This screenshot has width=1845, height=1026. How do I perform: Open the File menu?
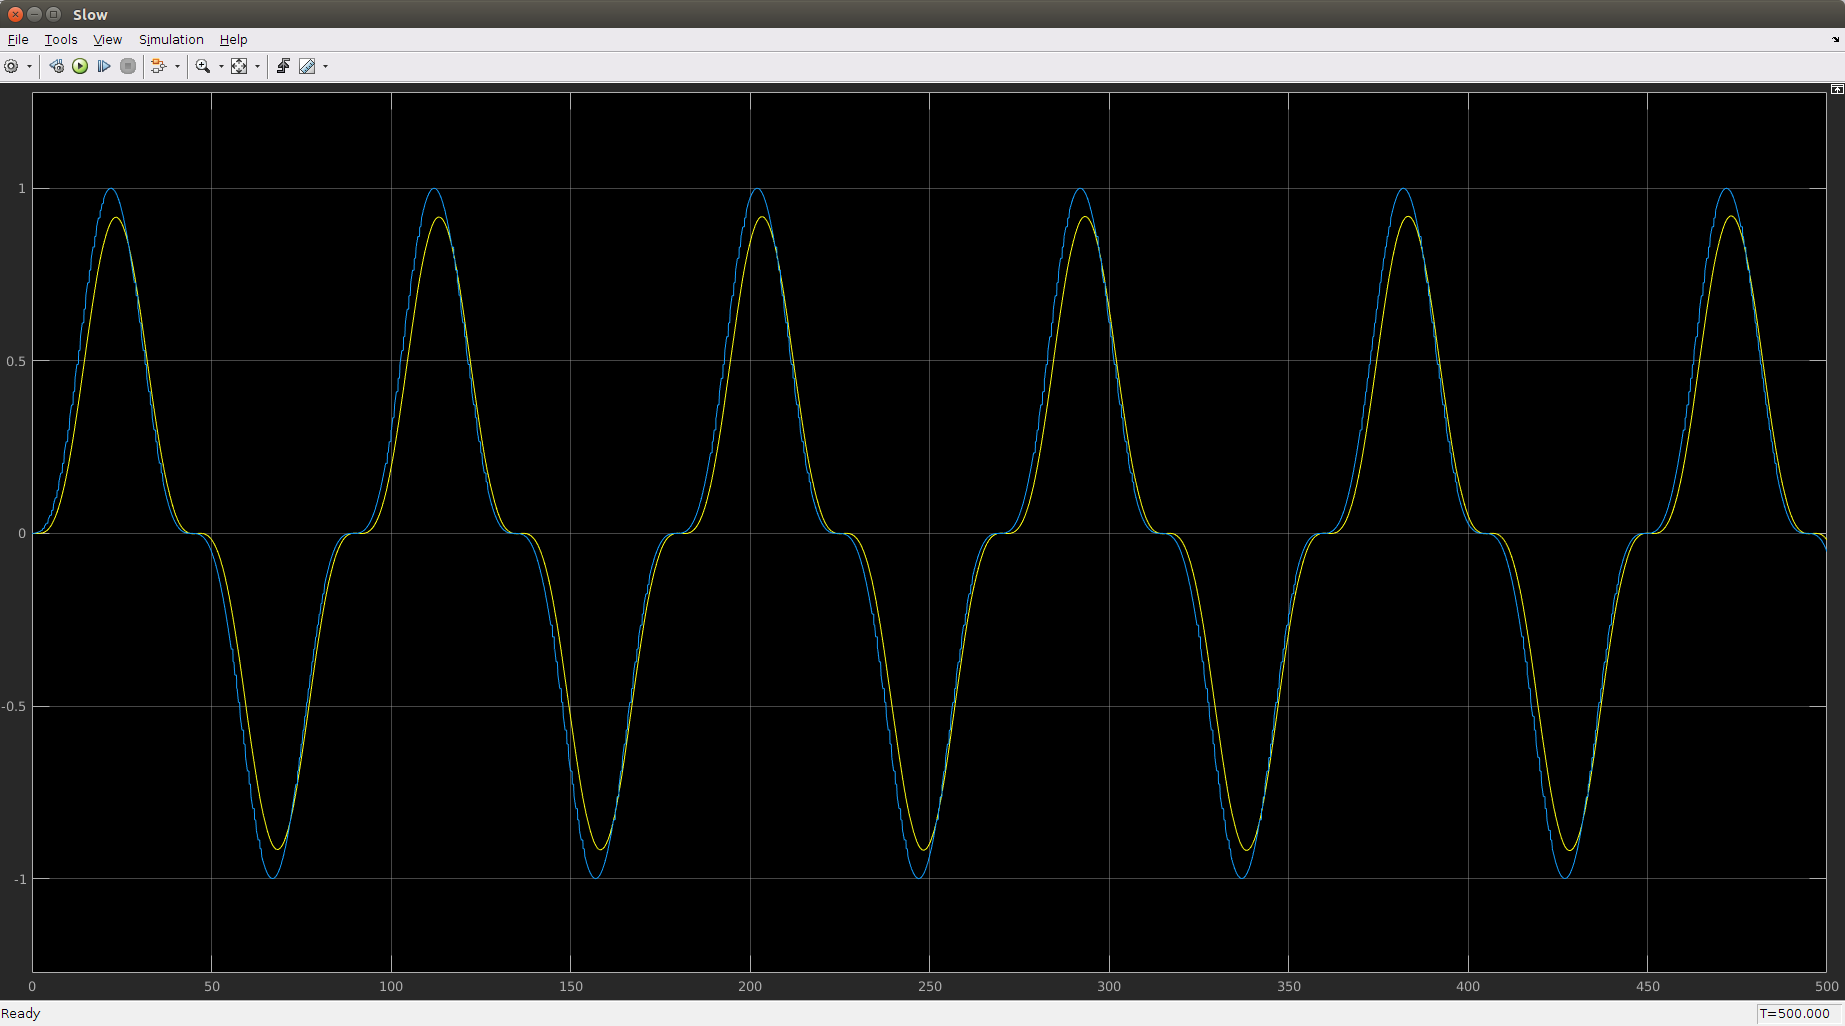point(18,39)
